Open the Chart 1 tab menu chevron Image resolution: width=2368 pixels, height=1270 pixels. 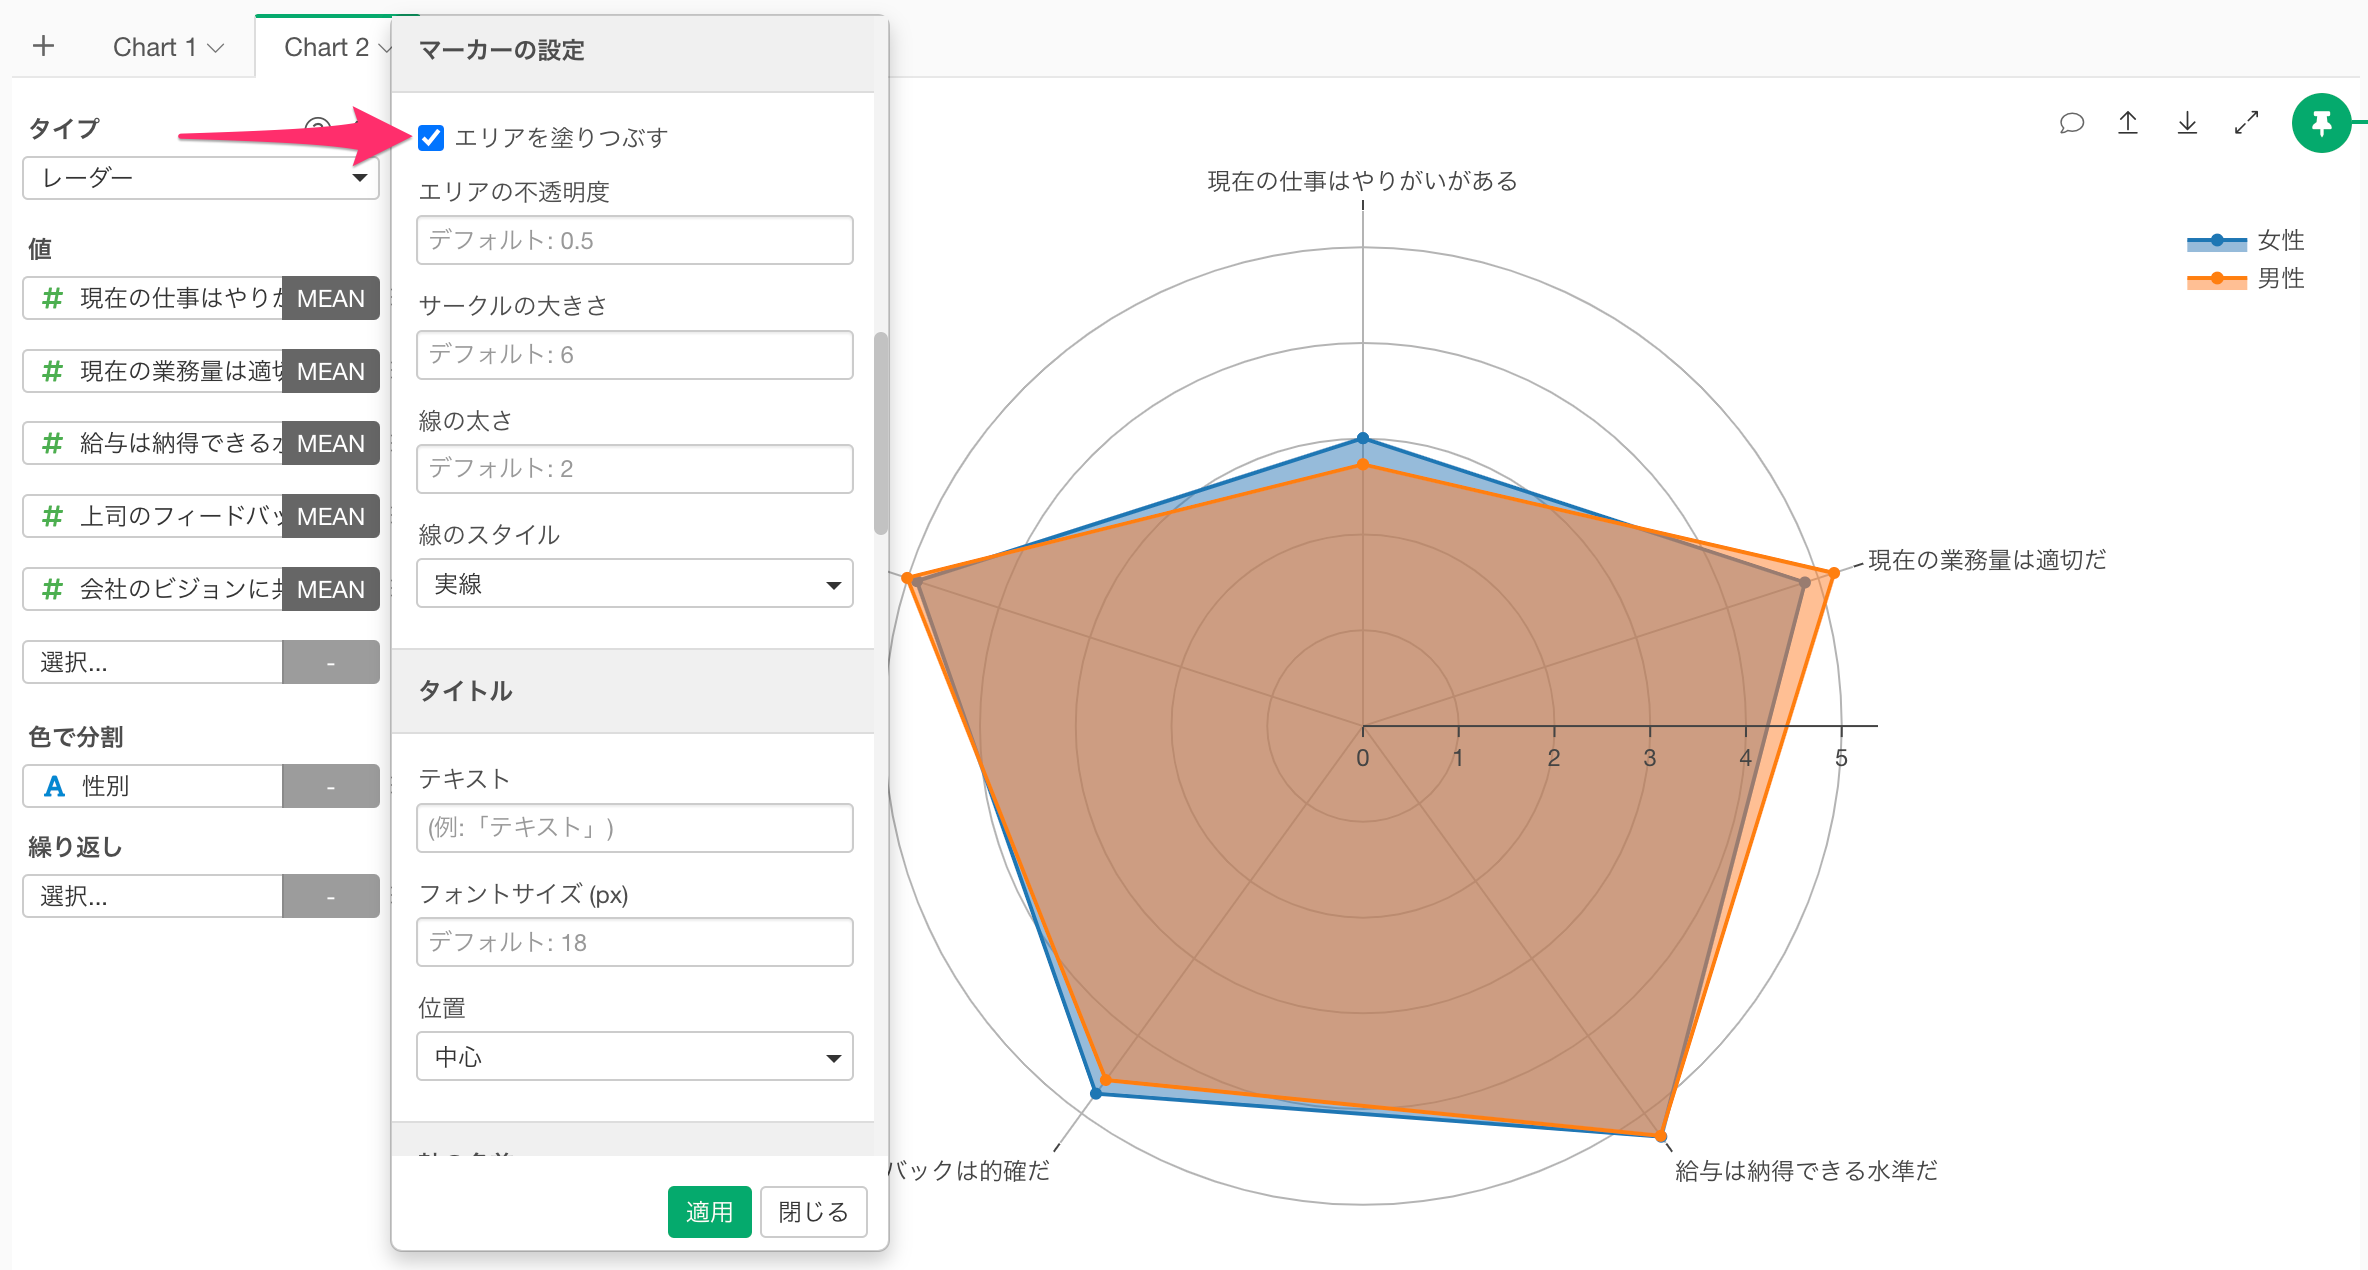[216, 48]
